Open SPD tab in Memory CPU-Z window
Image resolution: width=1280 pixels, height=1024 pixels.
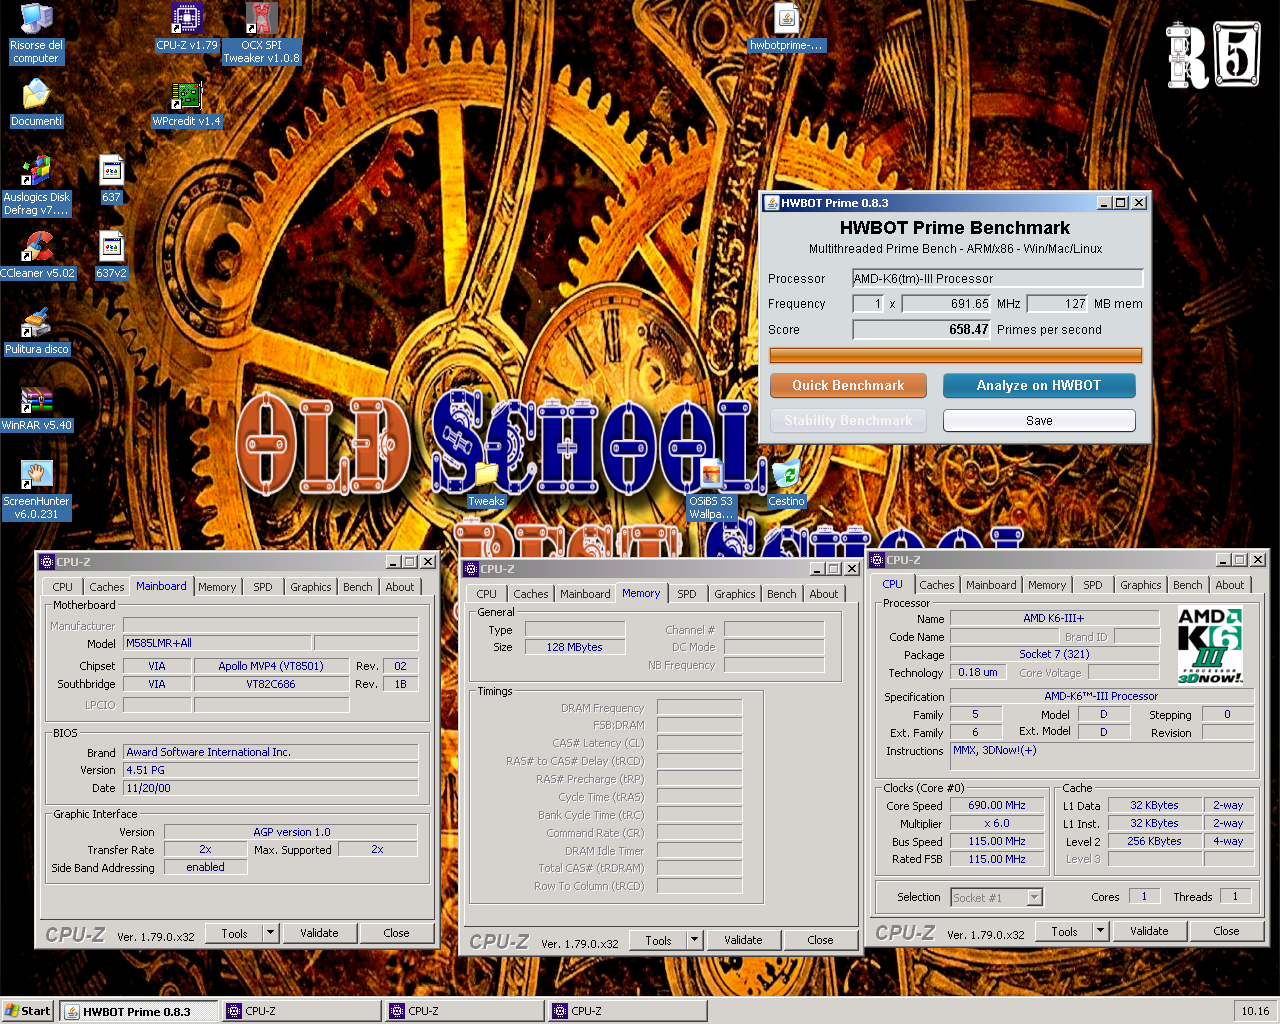point(687,594)
